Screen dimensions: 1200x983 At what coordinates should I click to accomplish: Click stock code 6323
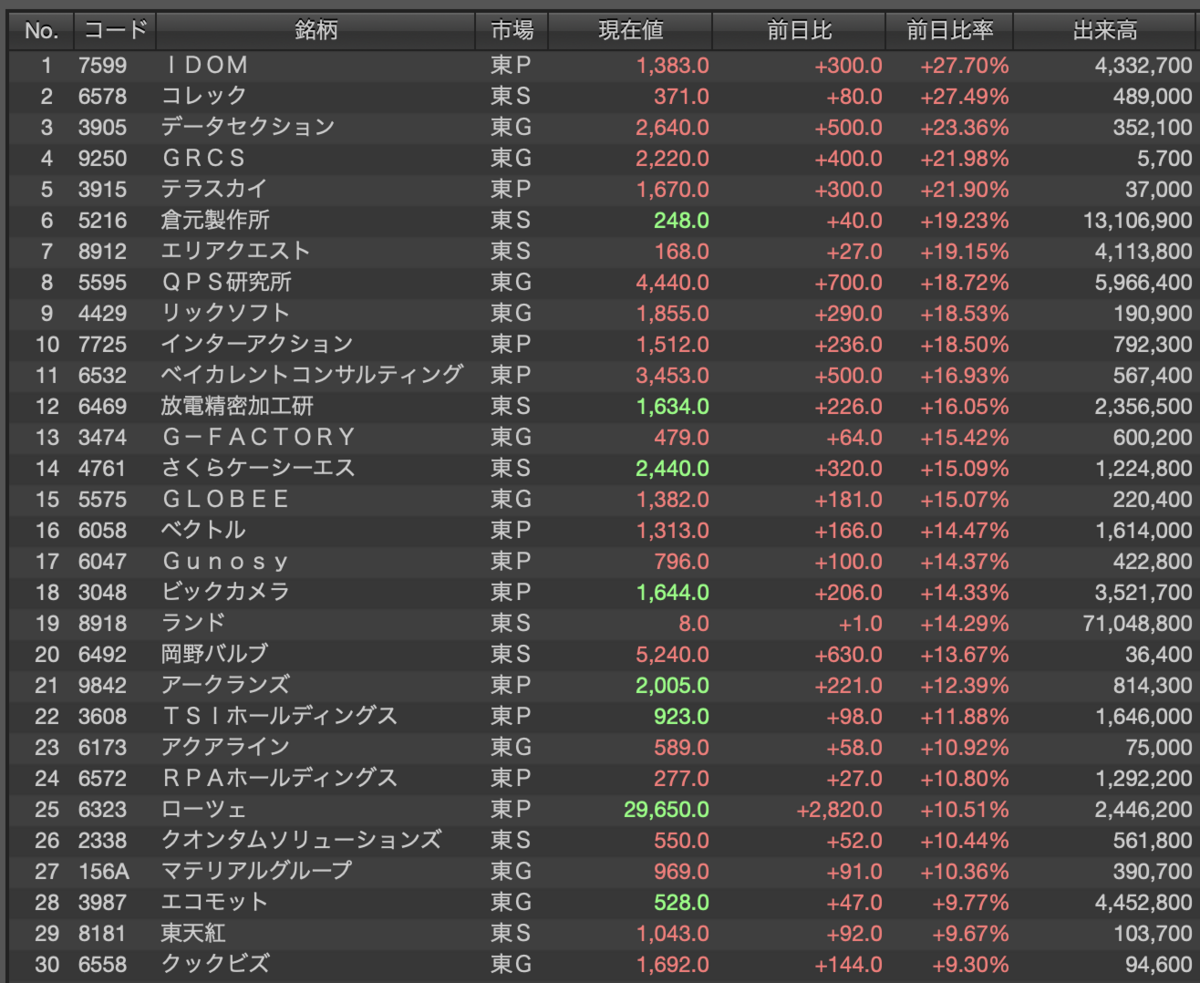click(x=102, y=809)
